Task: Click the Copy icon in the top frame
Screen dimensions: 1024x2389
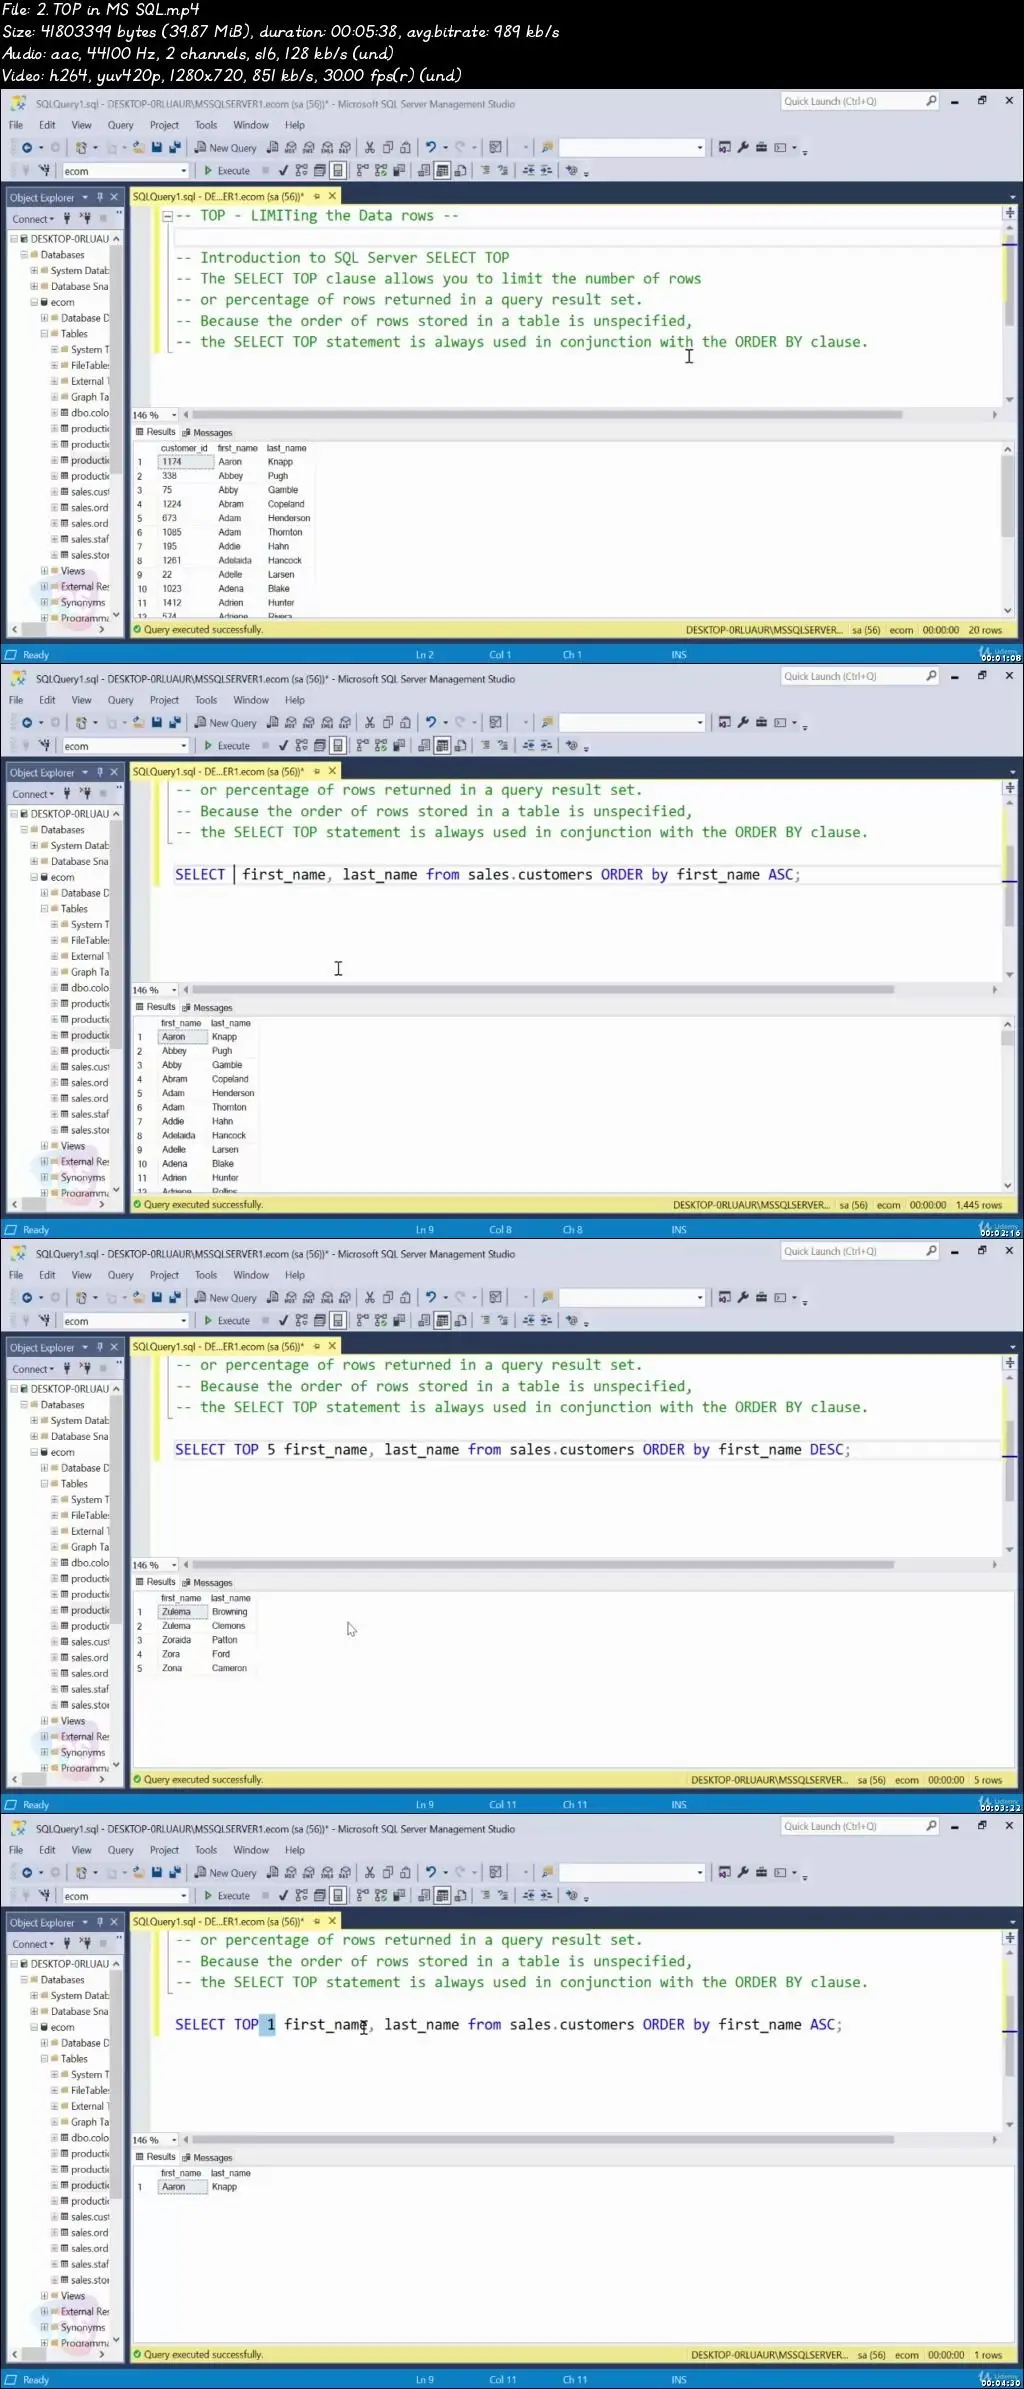Action: point(388,148)
